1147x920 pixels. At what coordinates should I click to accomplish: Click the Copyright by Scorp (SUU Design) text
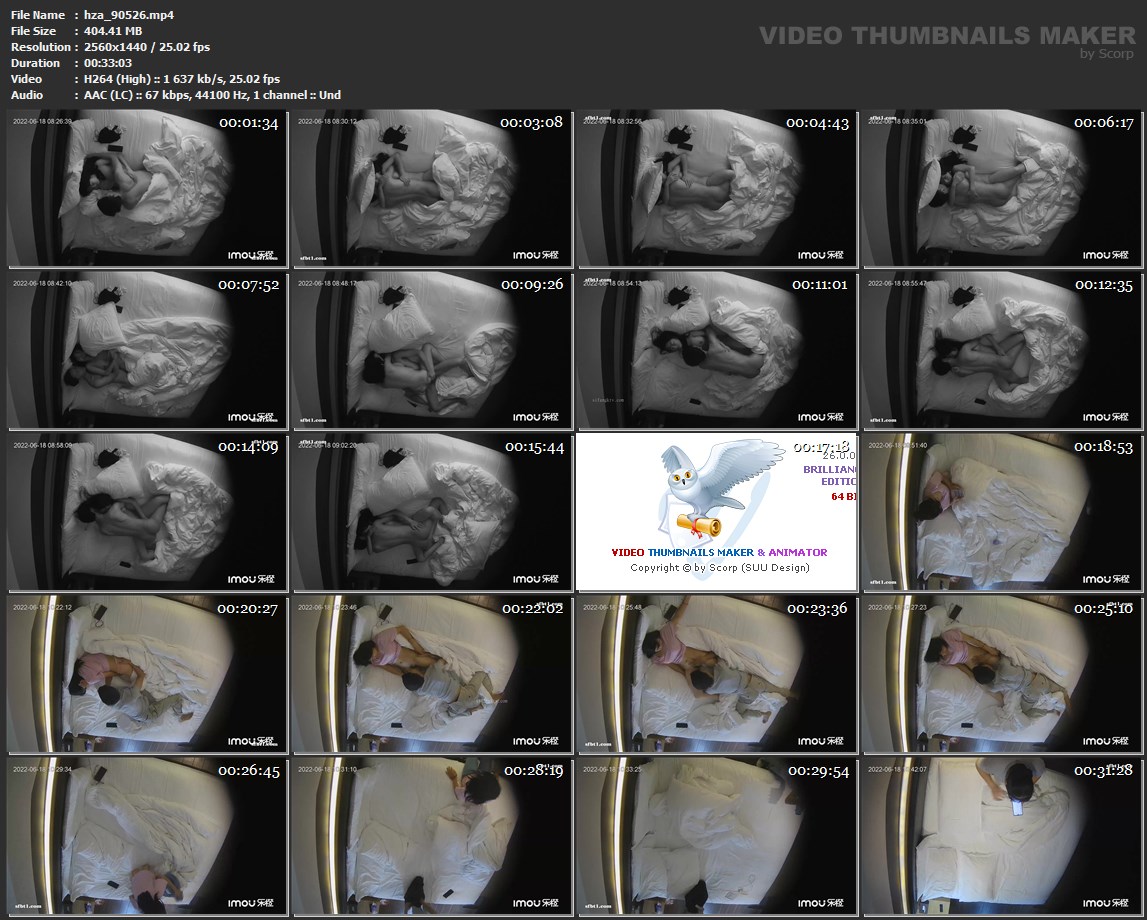point(720,568)
